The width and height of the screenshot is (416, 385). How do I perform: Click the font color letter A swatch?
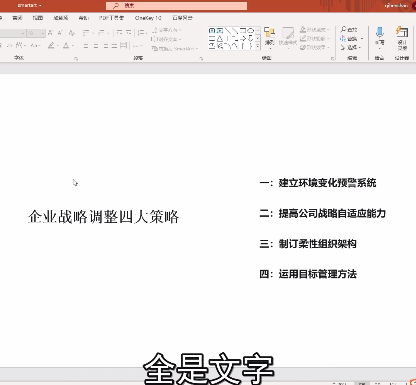[x=66, y=45]
